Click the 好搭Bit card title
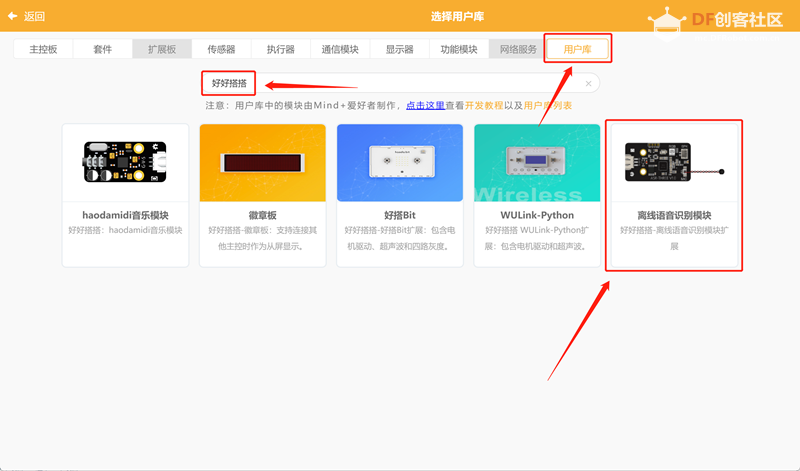800x471 pixels. point(399,215)
